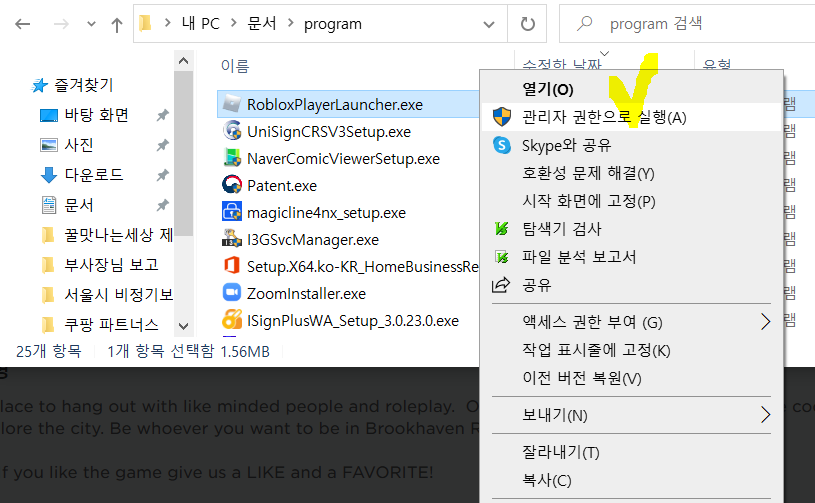Open 문서 in quick access

(x=78, y=205)
